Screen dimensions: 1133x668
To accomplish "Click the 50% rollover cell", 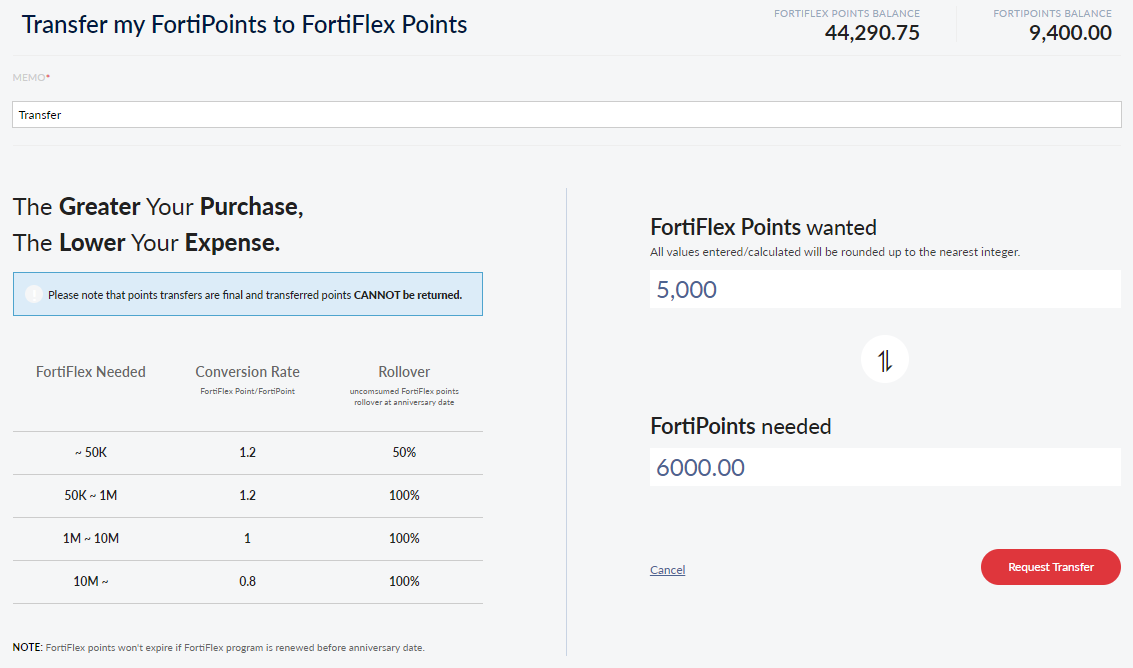I will coord(404,453).
